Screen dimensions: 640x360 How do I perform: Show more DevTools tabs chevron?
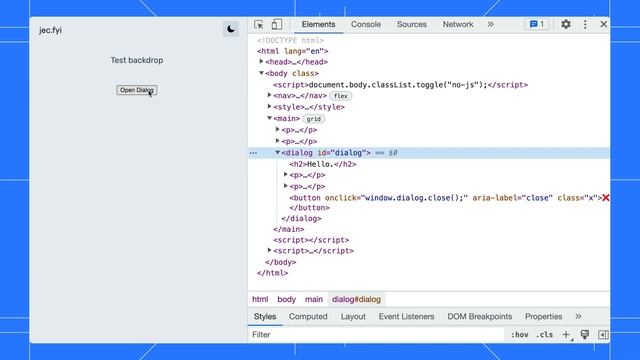pos(491,24)
